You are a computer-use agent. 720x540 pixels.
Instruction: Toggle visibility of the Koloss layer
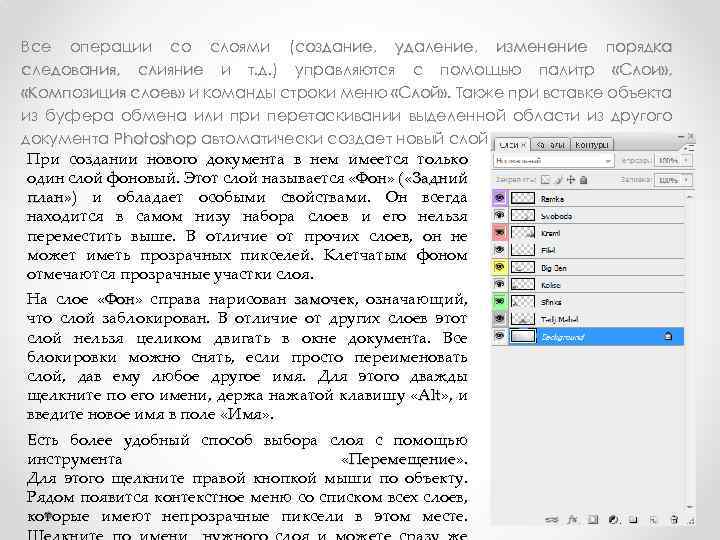tap(500, 284)
